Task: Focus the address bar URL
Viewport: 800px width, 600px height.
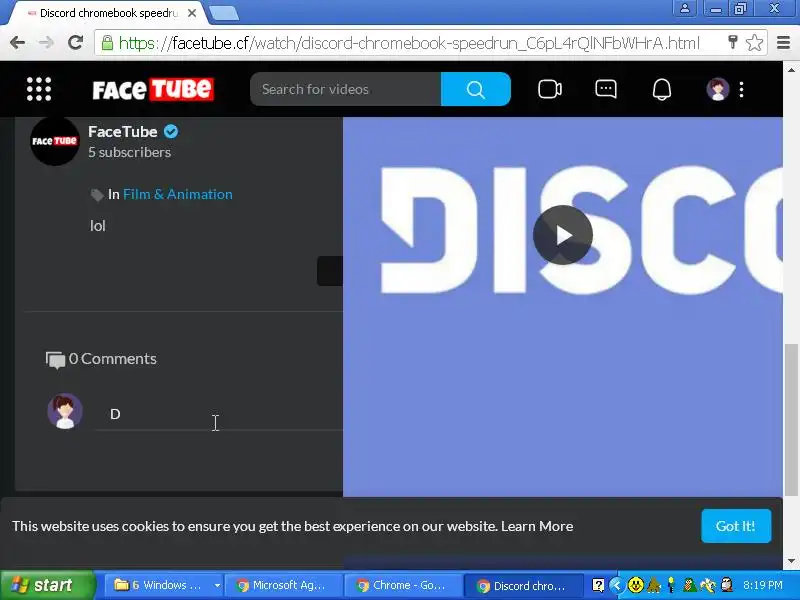Action: [408, 43]
